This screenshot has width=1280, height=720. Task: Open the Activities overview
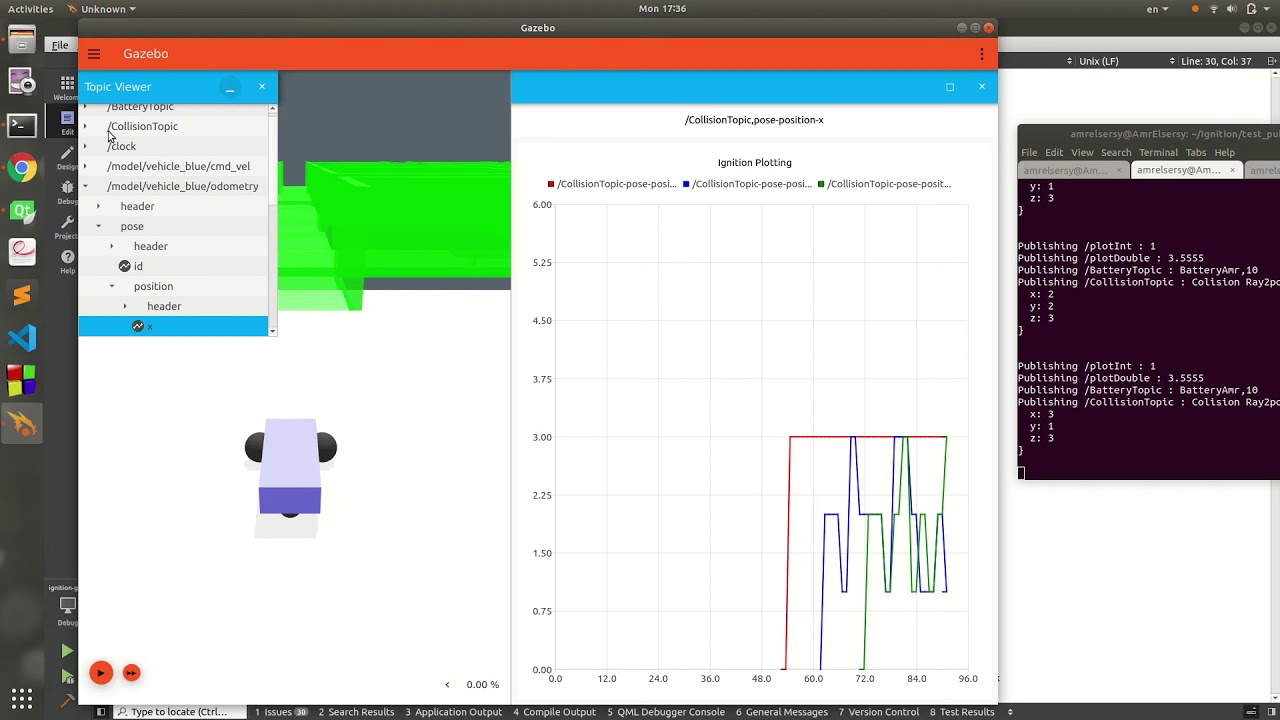pos(32,9)
